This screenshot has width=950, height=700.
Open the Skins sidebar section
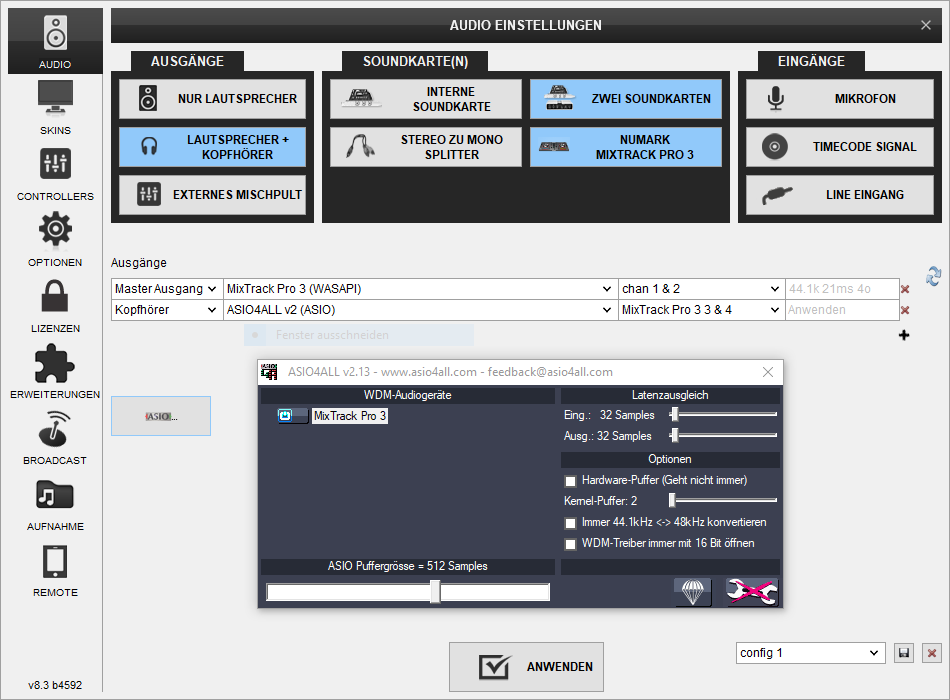(55, 107)
